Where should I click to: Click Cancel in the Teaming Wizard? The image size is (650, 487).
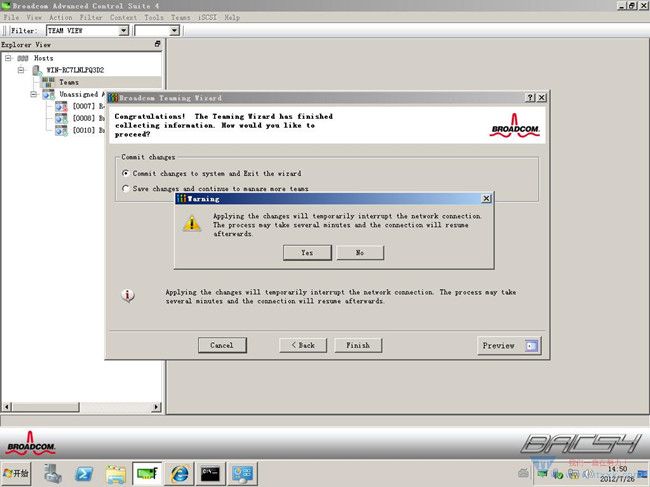[x=222, y=345]
